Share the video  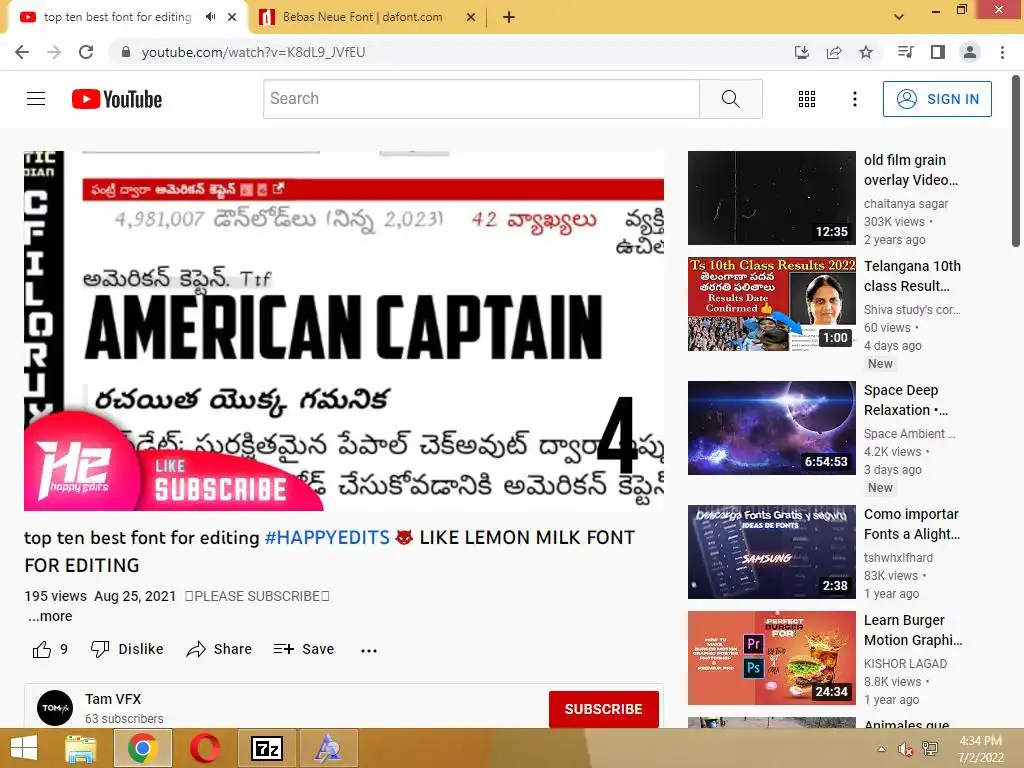219,649
